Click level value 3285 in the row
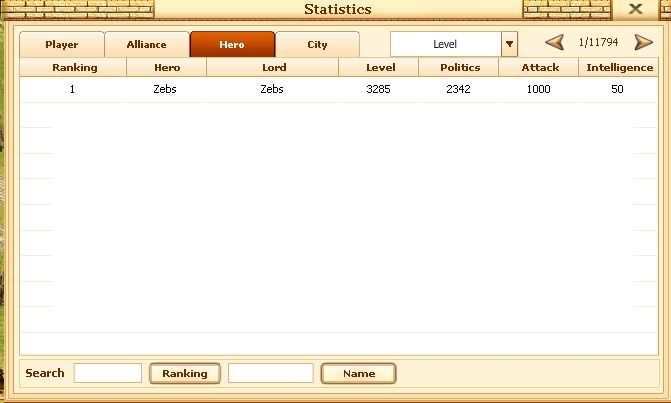The width and height of the screenshot is (671, 403). coord(381,89)
